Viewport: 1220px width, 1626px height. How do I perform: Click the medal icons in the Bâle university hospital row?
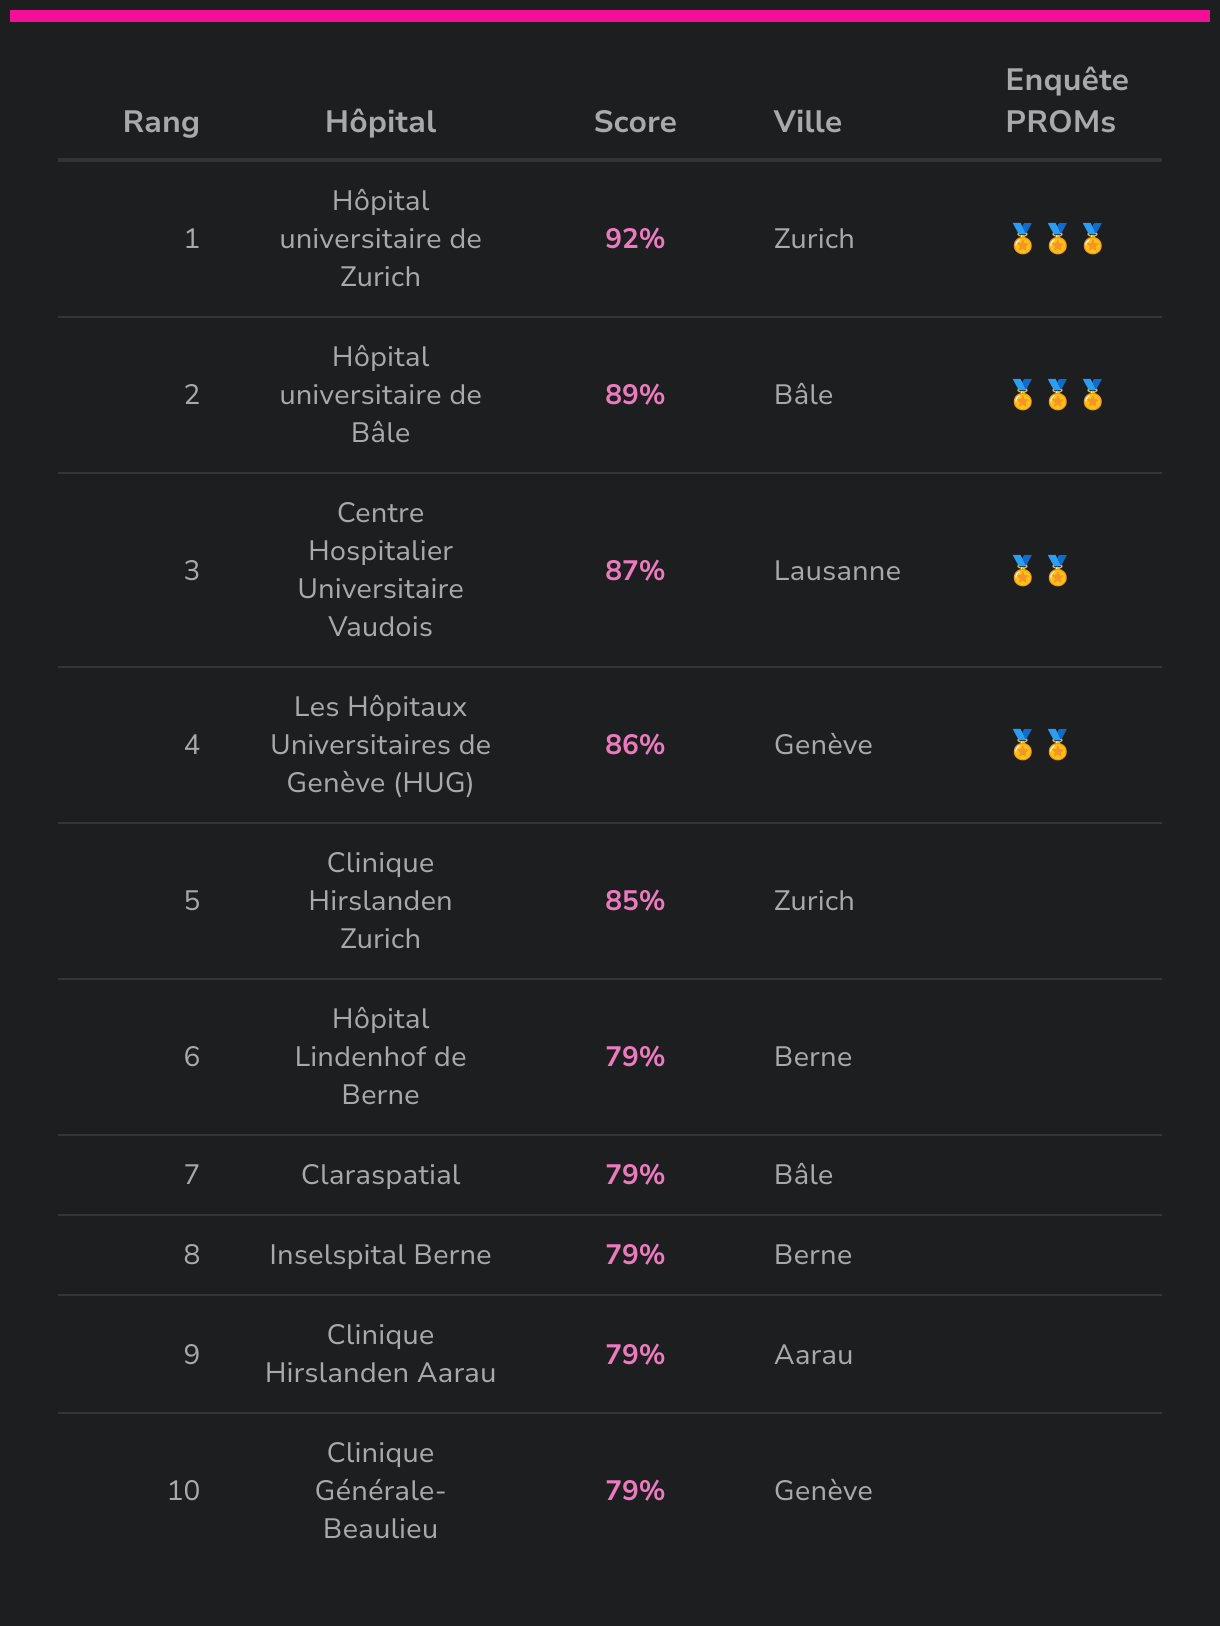(x=1057, y=395)
